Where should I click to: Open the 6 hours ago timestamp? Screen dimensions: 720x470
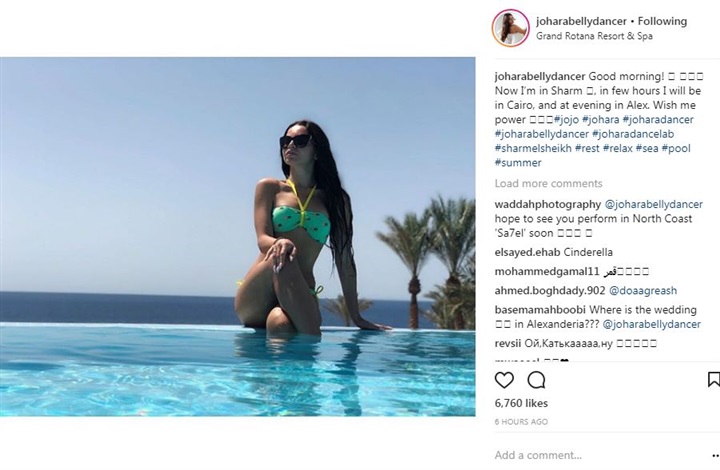pyautogui.click(x=521, y=422)
